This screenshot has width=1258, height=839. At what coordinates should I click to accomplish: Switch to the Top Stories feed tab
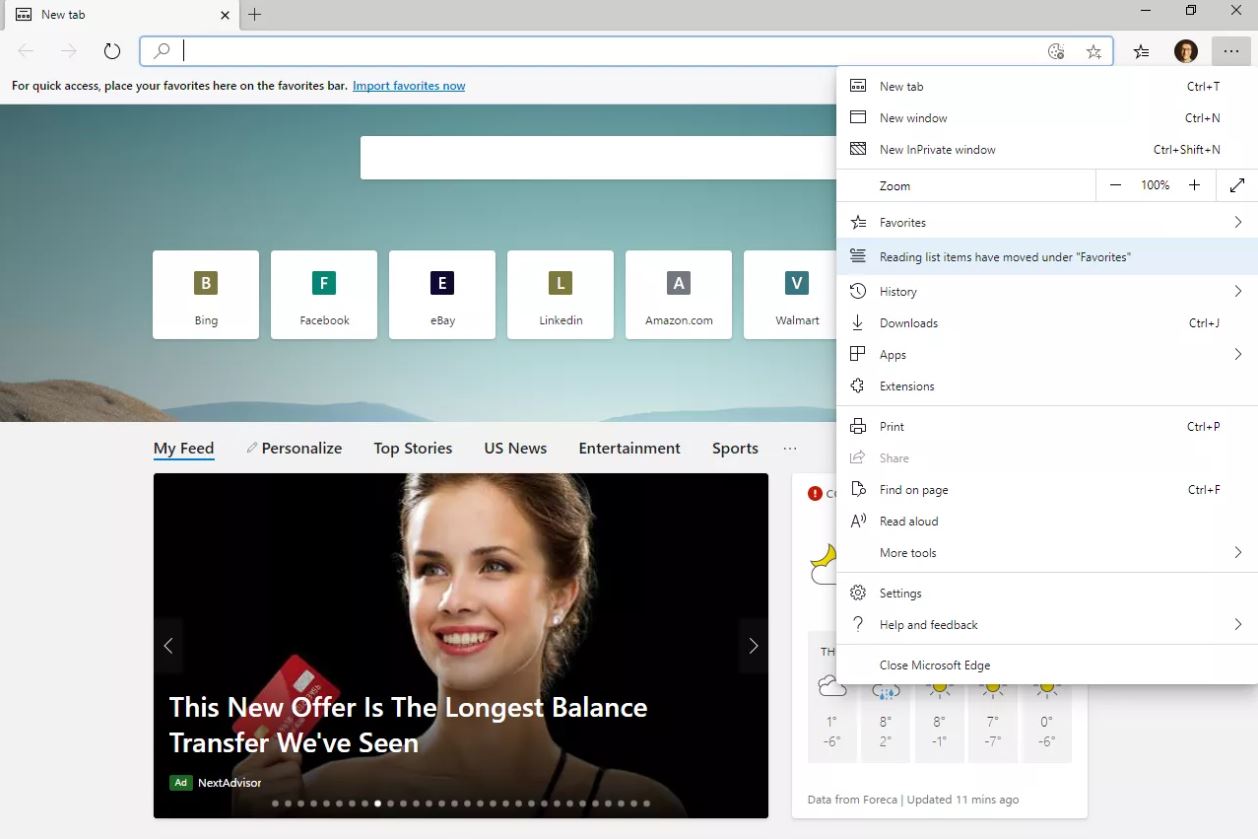pos(412,448)
